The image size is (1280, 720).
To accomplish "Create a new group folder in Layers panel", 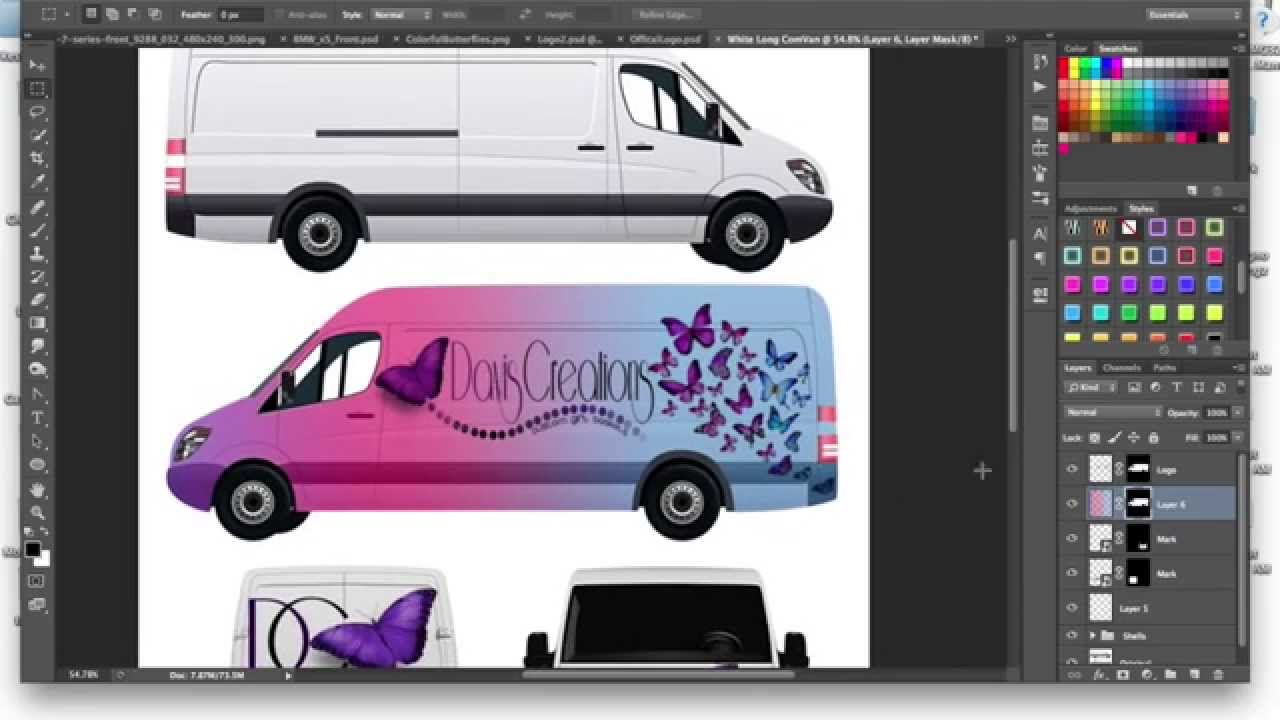I will [1170, 675].
